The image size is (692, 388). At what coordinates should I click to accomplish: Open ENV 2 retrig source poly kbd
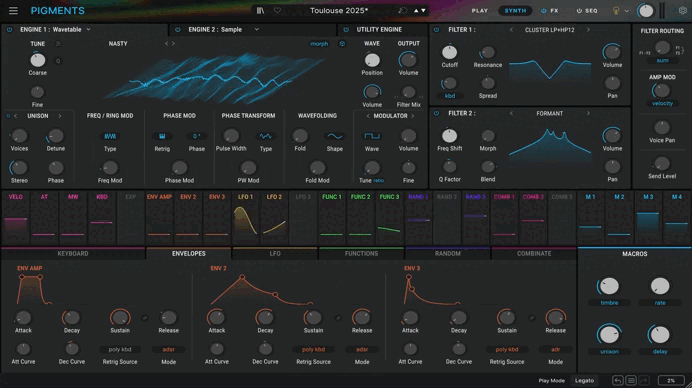(x=313, y=350)
